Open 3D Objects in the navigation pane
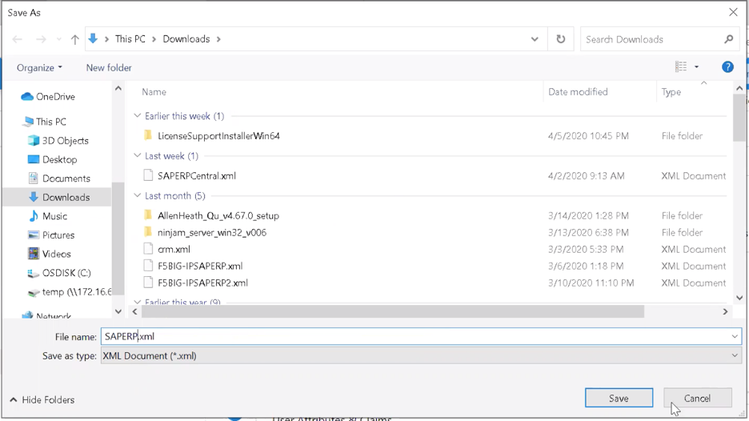Screen dimensions: 749x421 coord(58,140)
